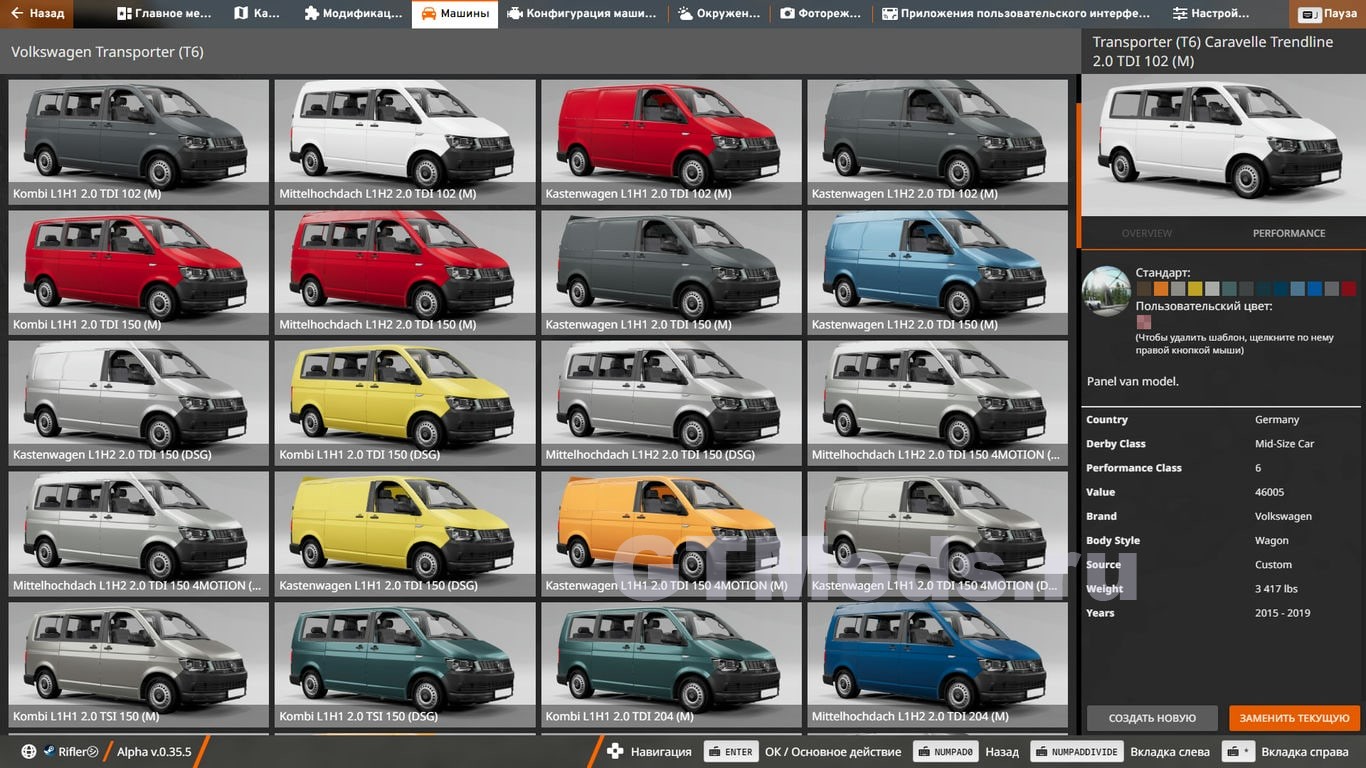Screen dimensions: 1366x768
Task: Pick the yellow standard color swatch
Action: [x=1194, y=289]
